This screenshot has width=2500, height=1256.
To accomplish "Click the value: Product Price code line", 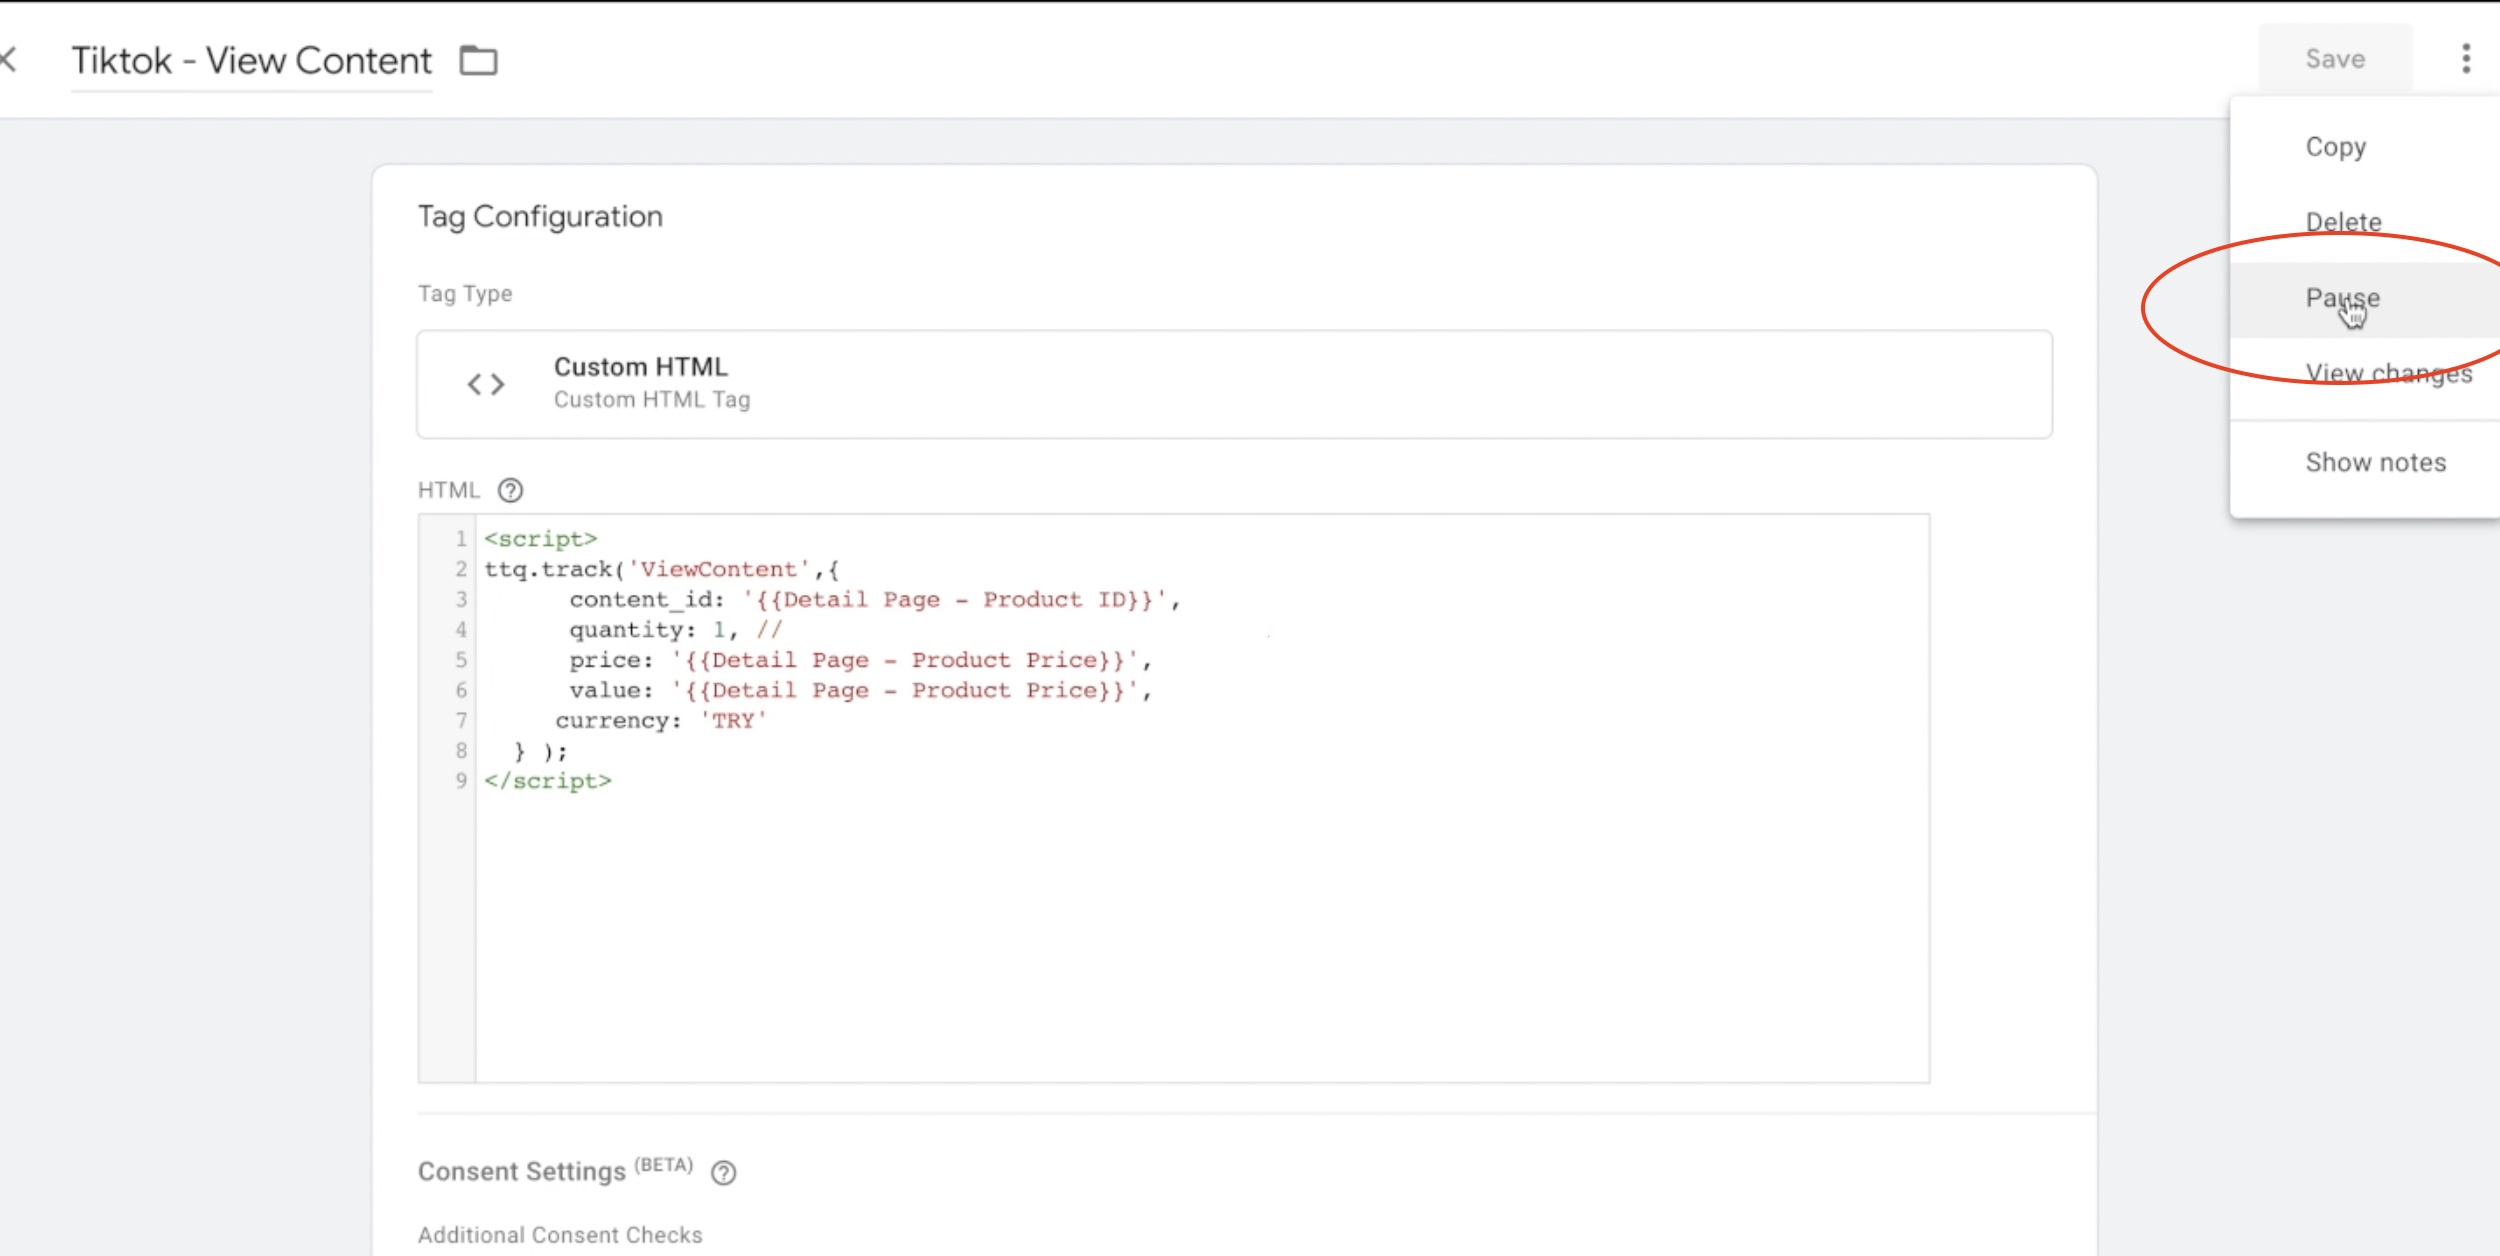I will click(861, 691).
